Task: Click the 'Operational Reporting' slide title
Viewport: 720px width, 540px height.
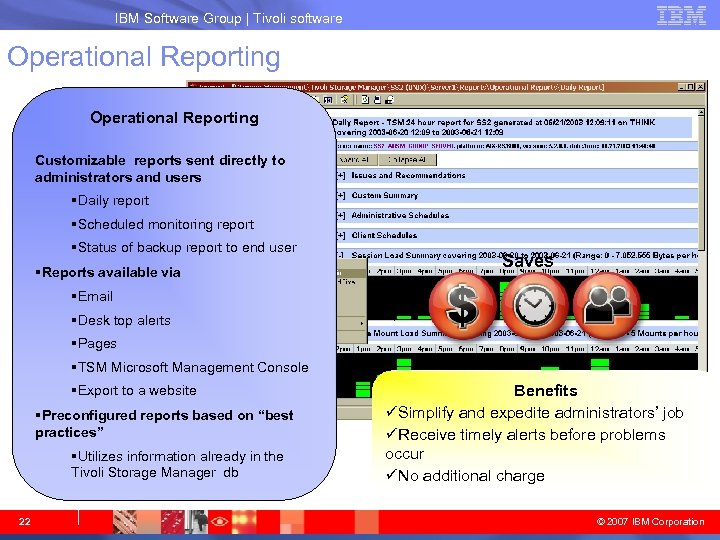Action: point(144,57)
